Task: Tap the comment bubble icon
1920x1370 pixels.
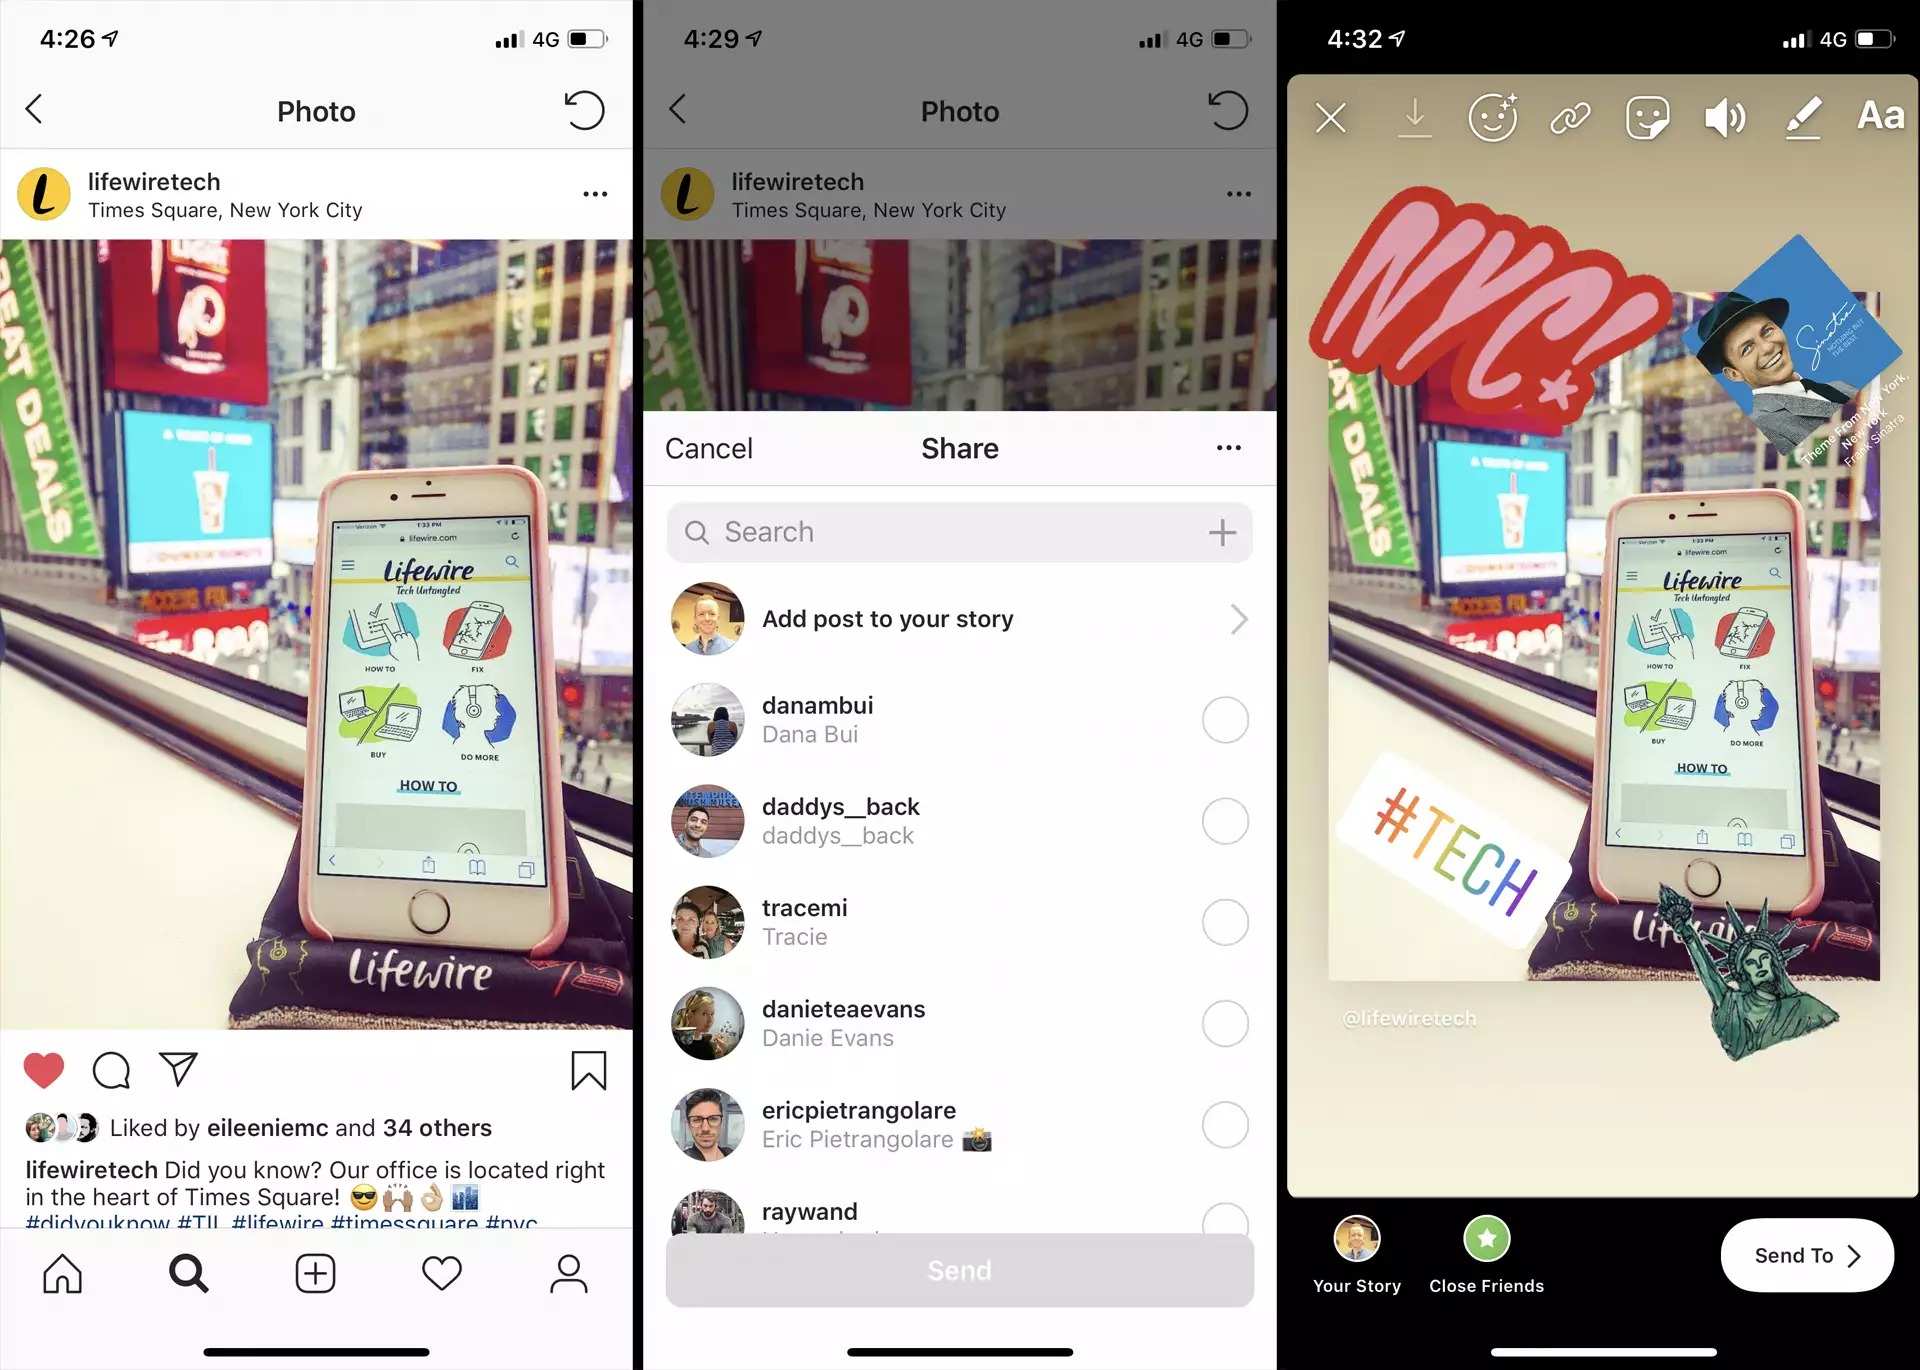Action: click(113, 1068)
